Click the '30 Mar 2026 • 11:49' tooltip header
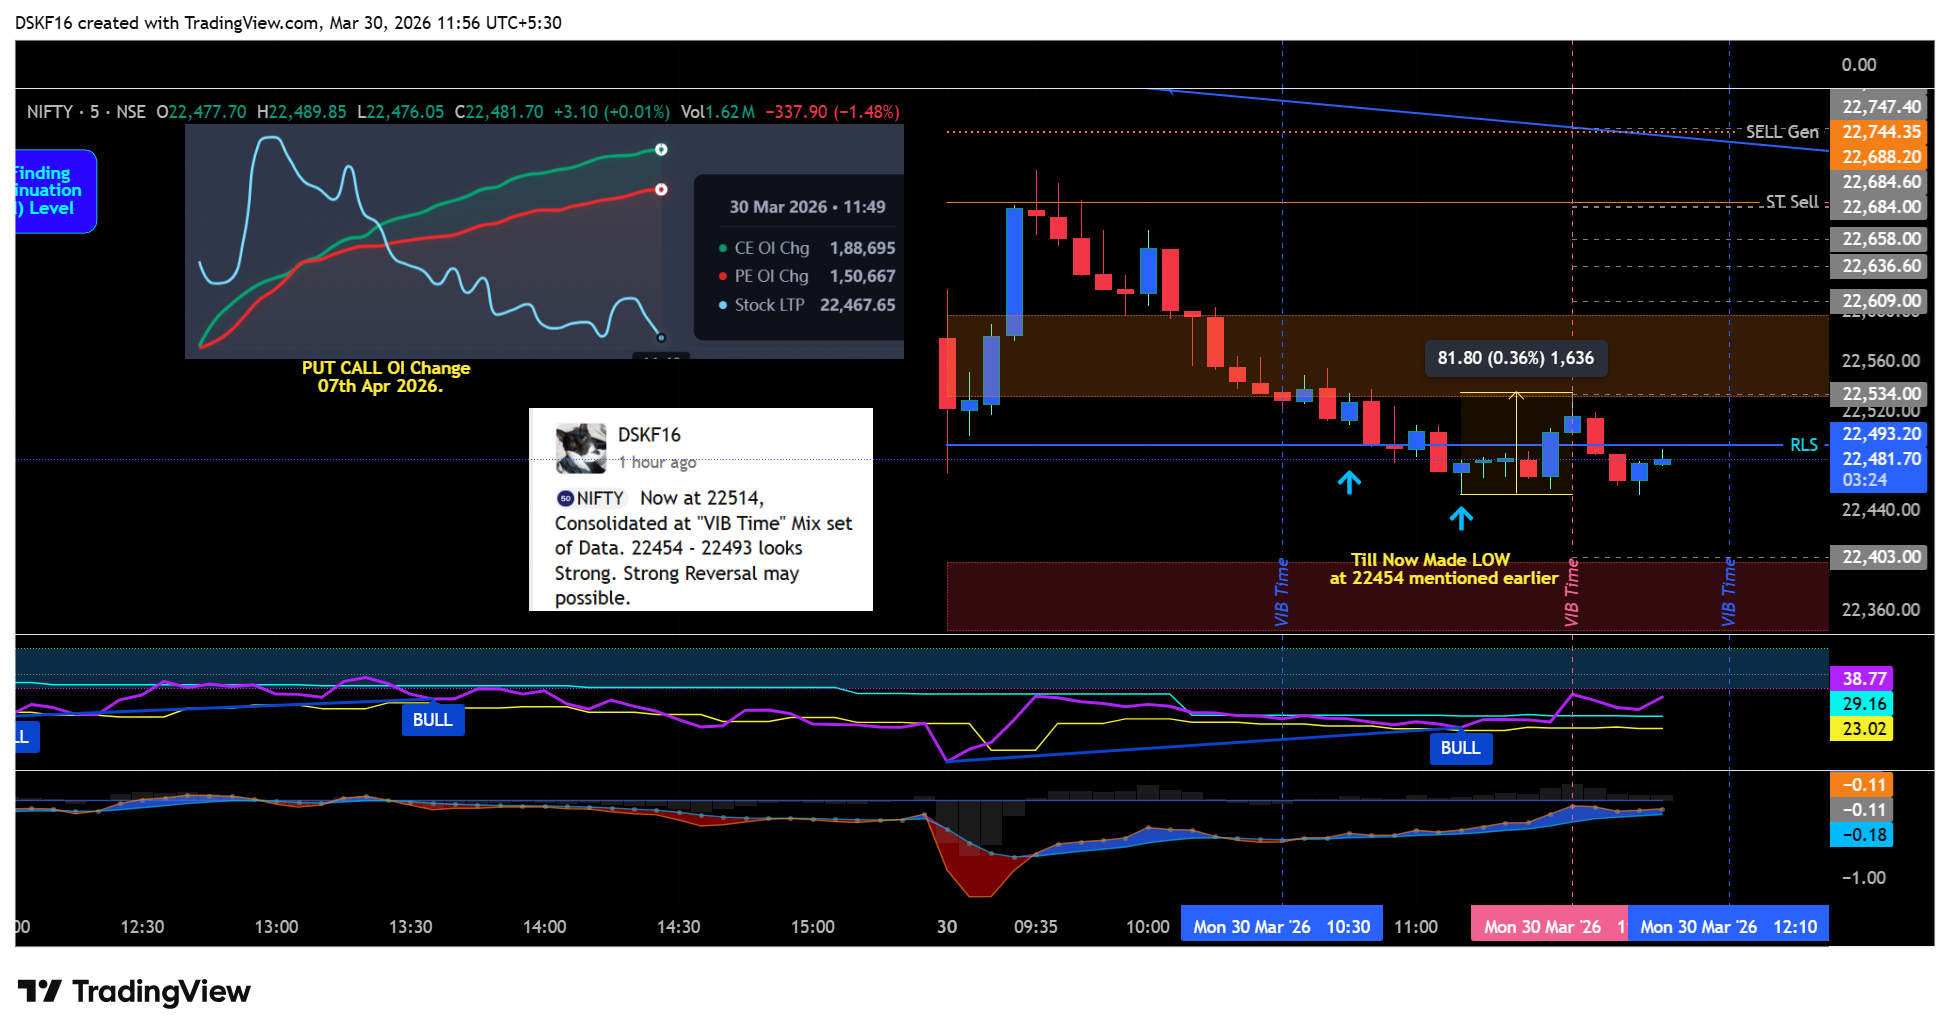The width and height of the screenshot is (1950, 1035). pos(807,207)
